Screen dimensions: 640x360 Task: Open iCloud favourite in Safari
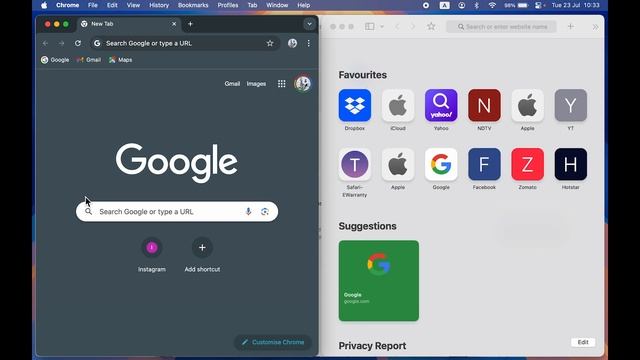click(398, 105)
